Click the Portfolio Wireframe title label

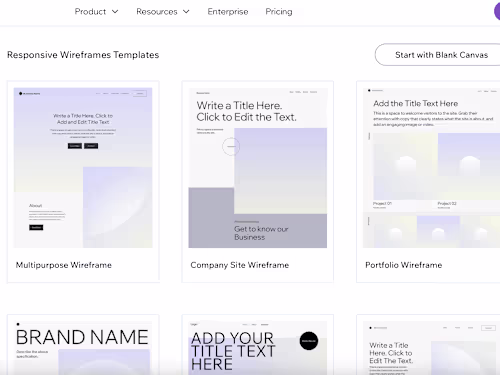pos(404,265)
